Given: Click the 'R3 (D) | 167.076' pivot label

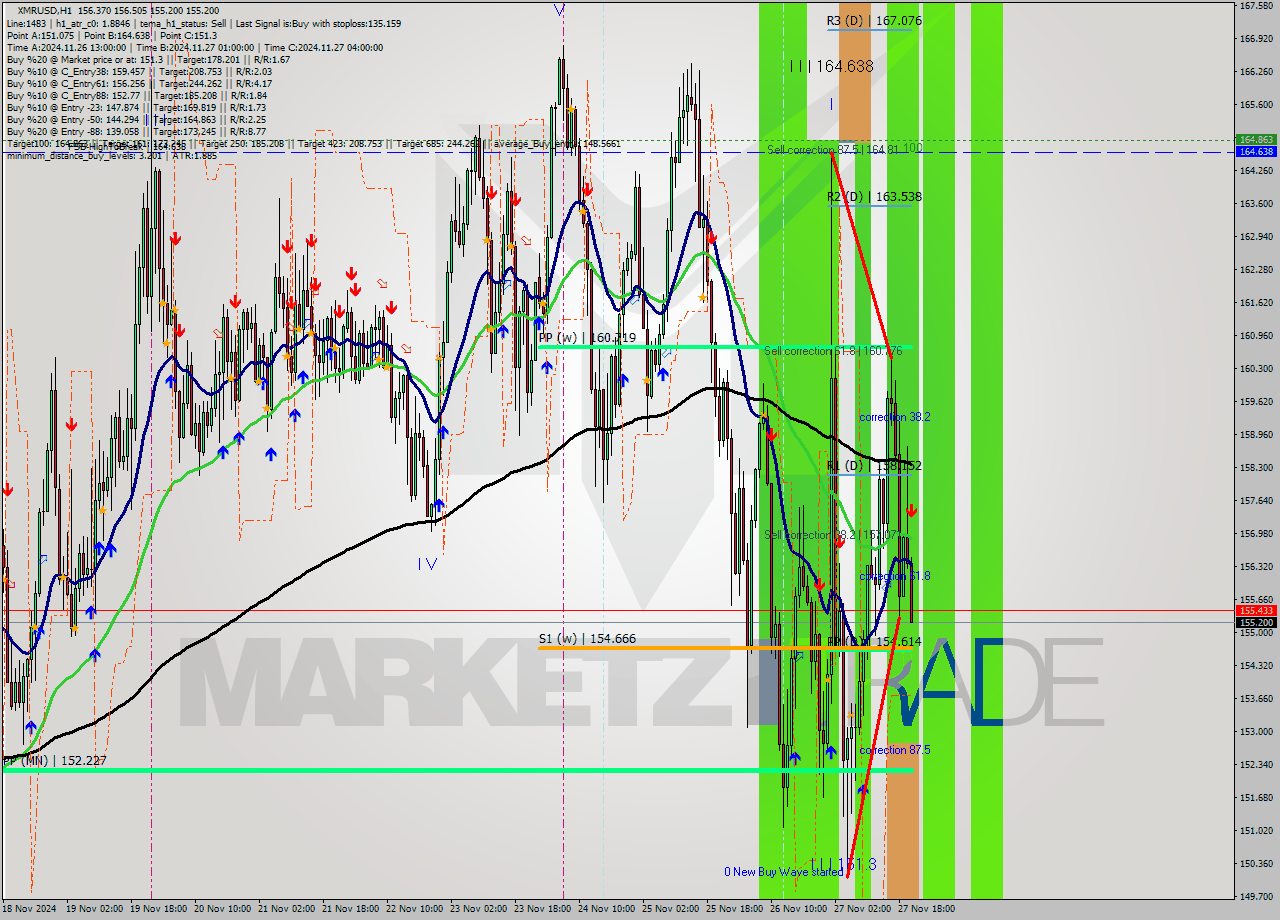Looking at the screenshot, I should click(x=874, y=20).
